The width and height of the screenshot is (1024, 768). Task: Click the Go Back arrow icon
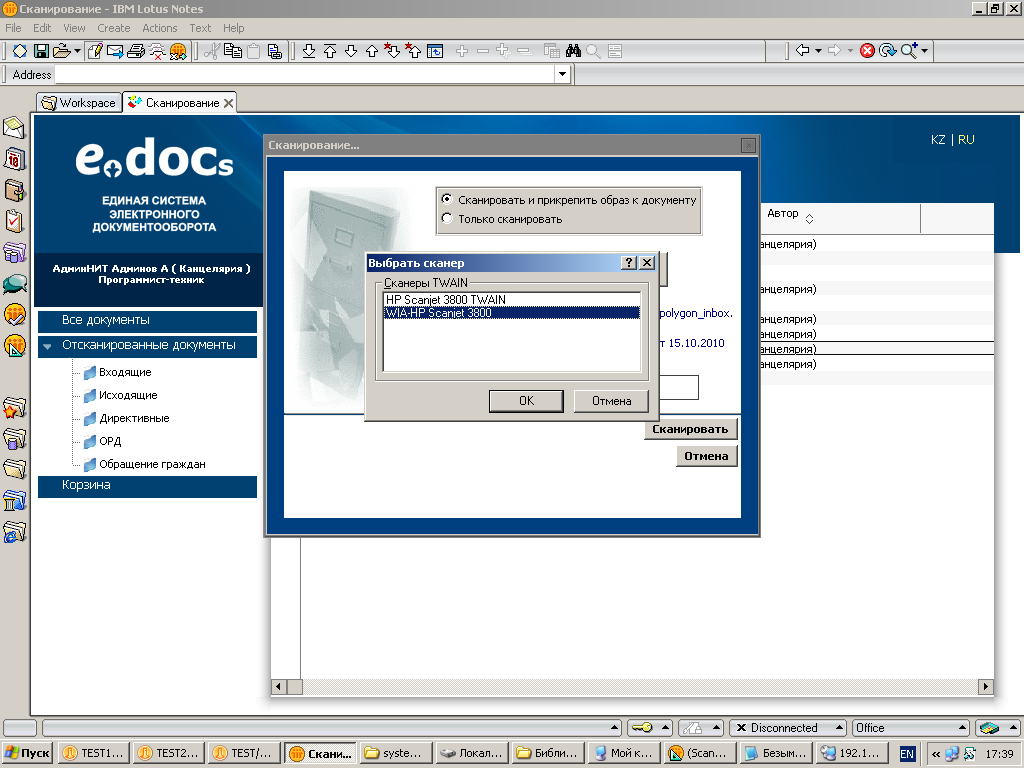tap(803, 50)
